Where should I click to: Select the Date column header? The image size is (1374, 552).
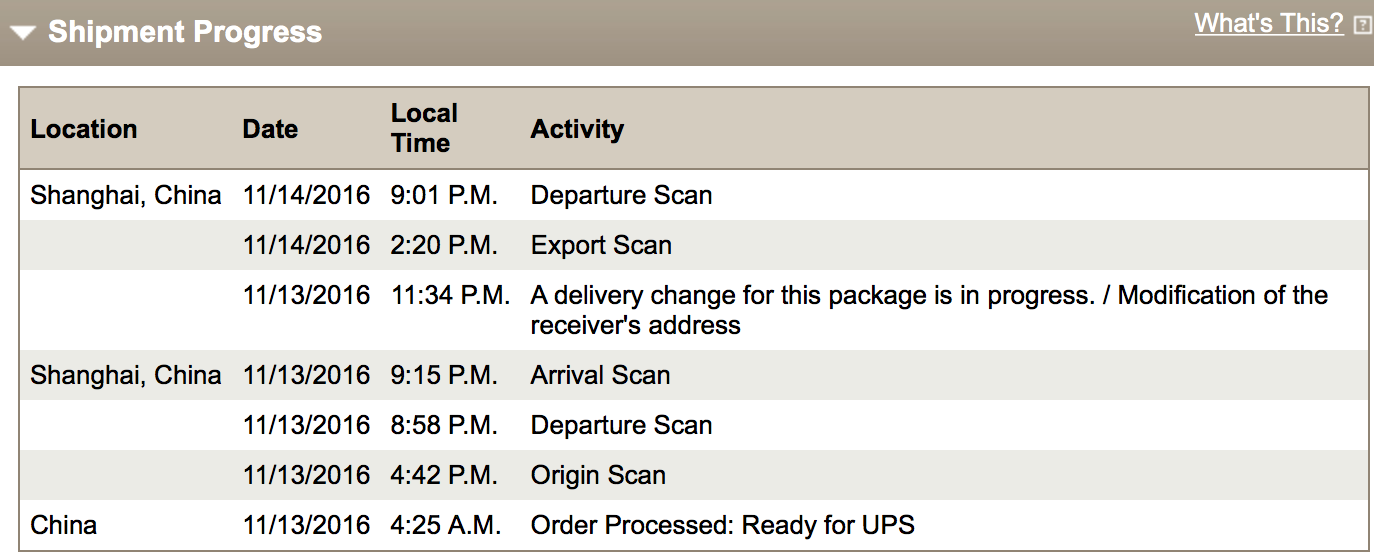pos(270,129)
